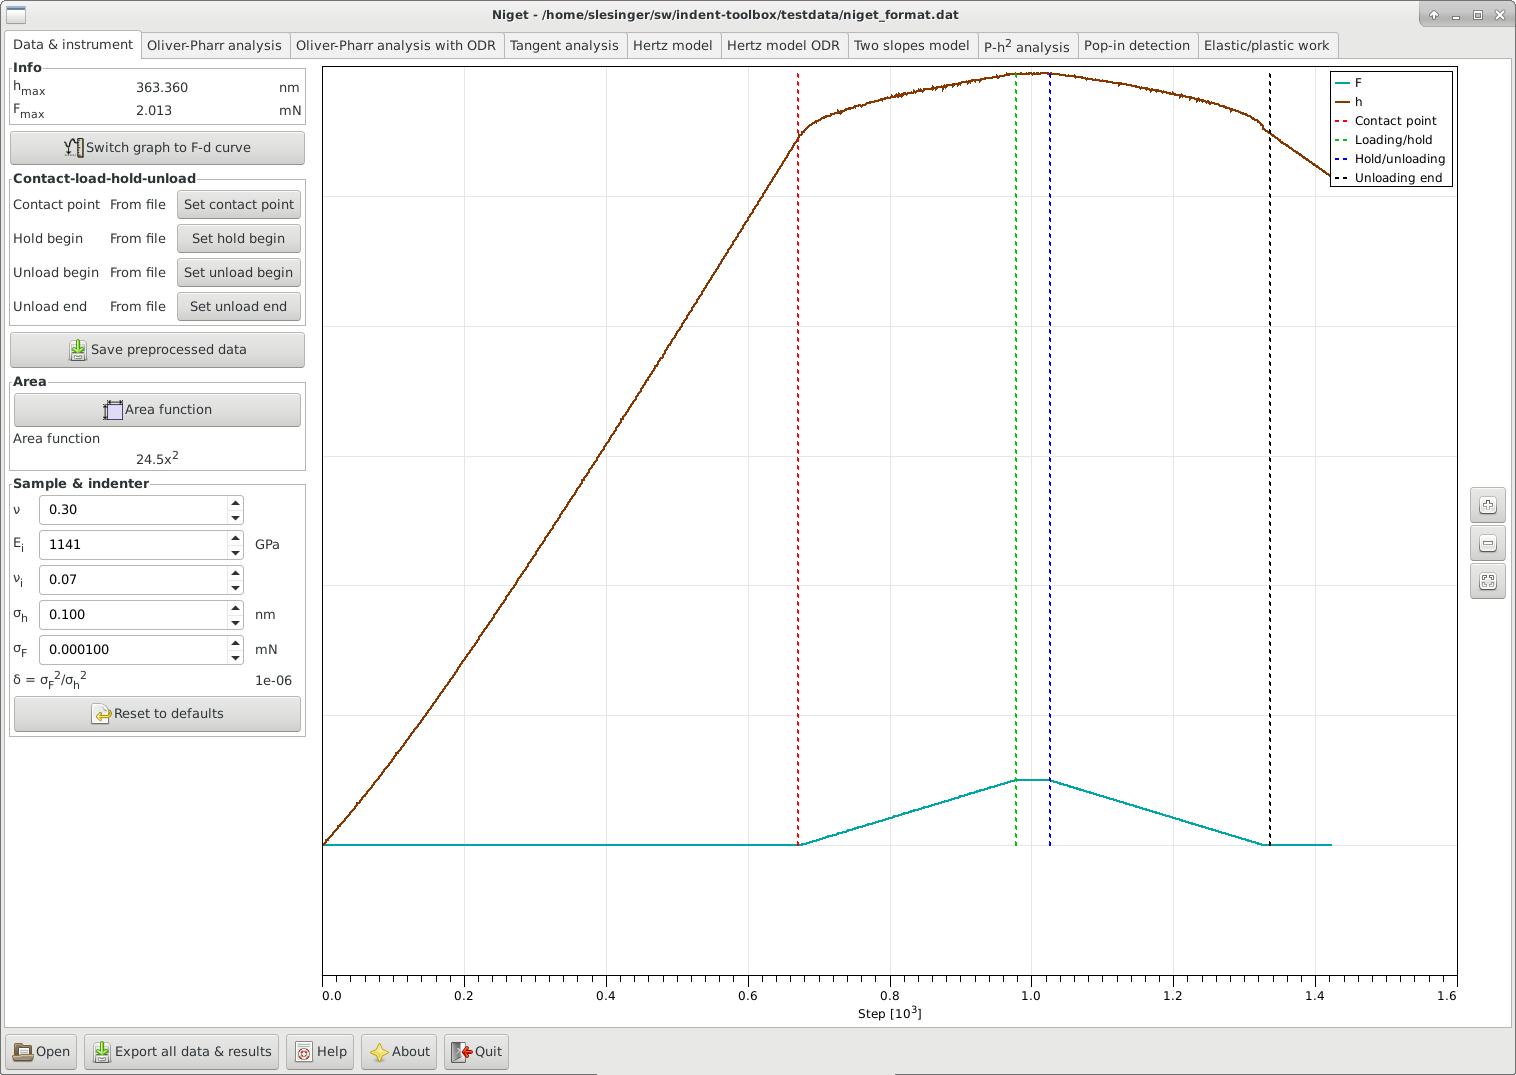Click the ν input field showing 0.30
Viewport: 1516px width, 1075px height.
click(x=134, y=510)
